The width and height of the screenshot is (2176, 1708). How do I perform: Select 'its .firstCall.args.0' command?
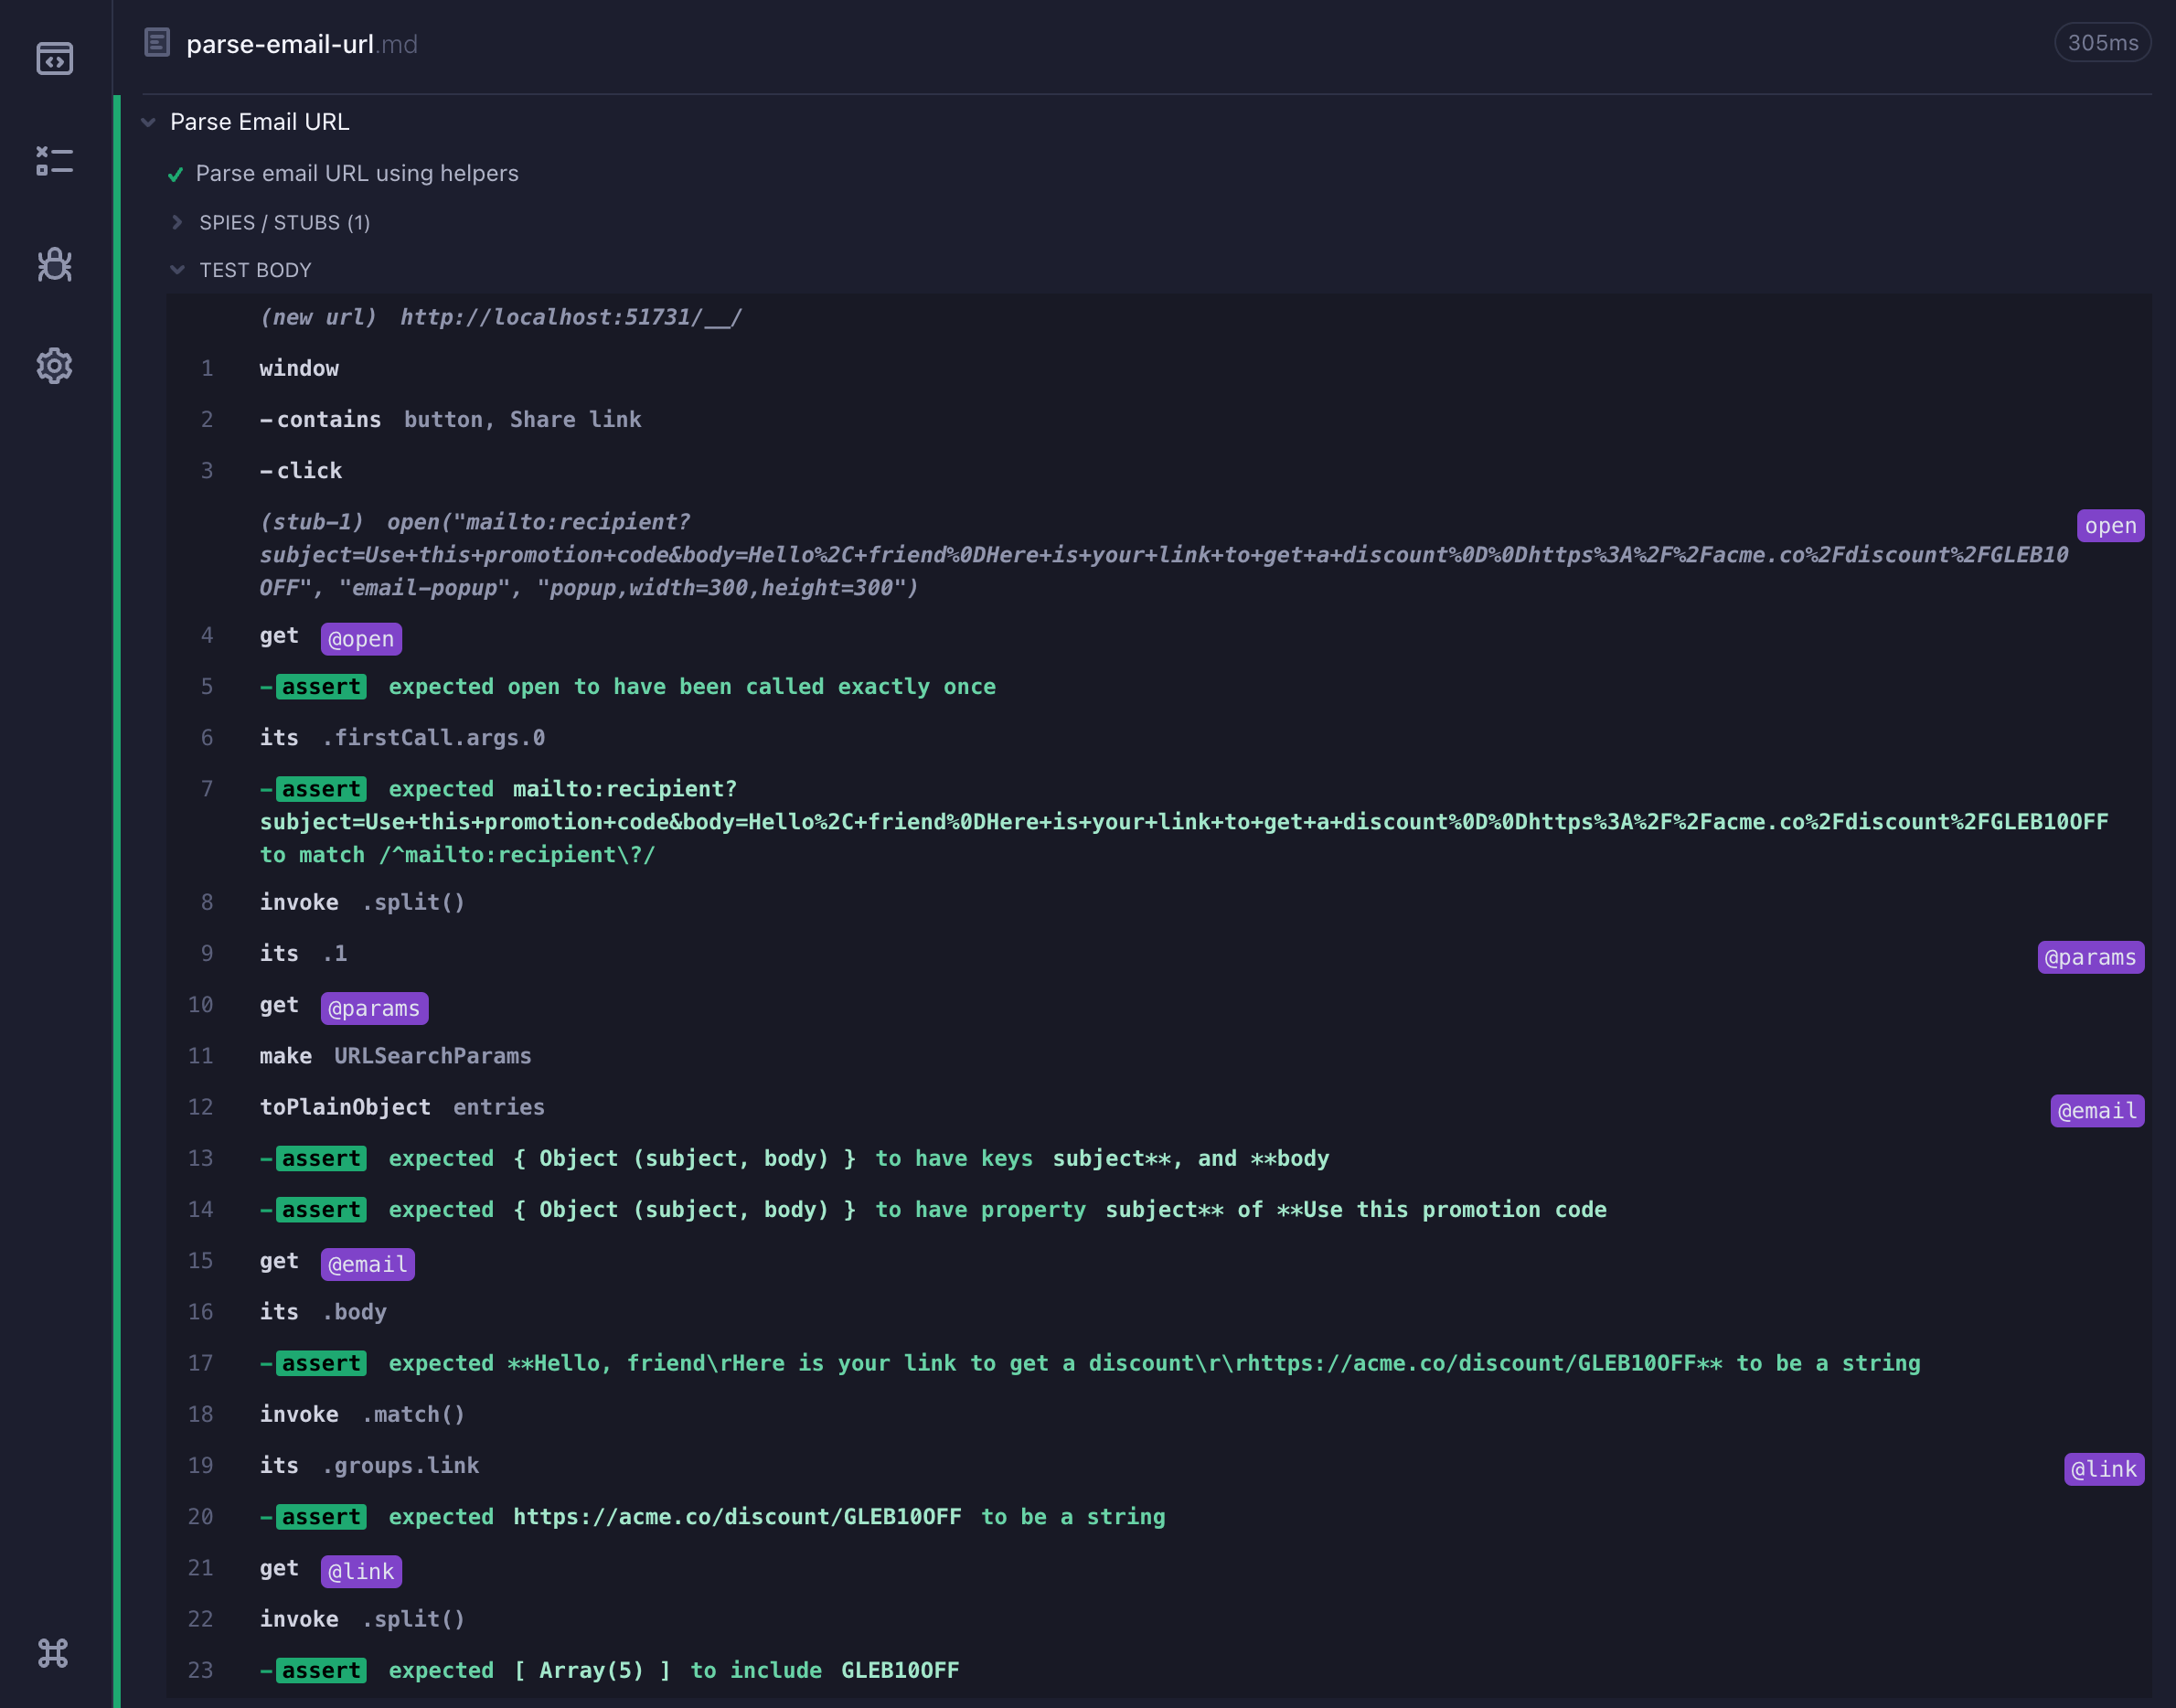[x=1158, y=738]
